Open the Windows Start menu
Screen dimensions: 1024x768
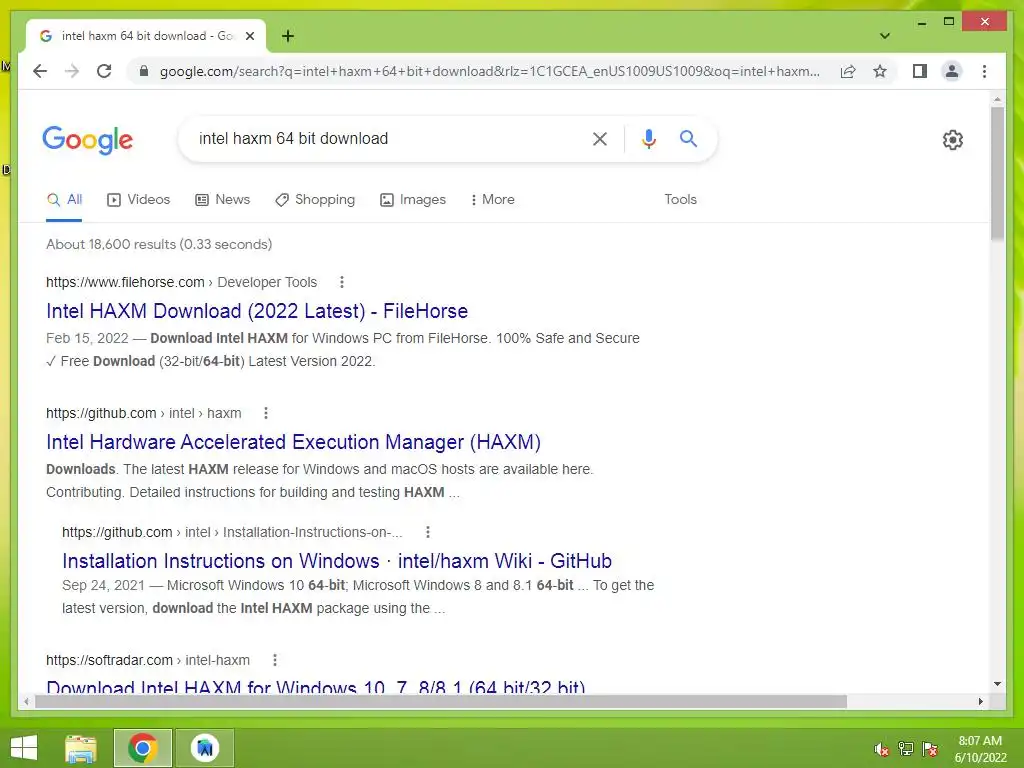(24, 748)
